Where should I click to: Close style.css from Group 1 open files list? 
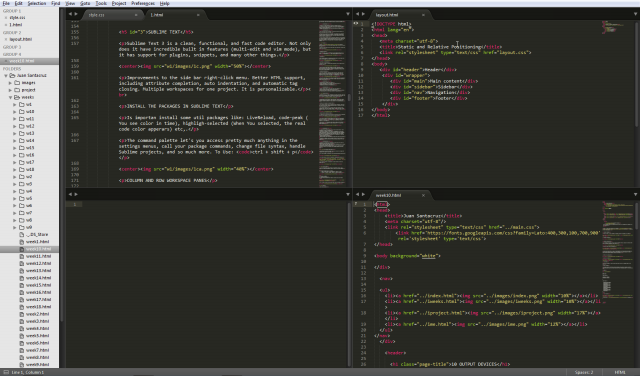5,18
